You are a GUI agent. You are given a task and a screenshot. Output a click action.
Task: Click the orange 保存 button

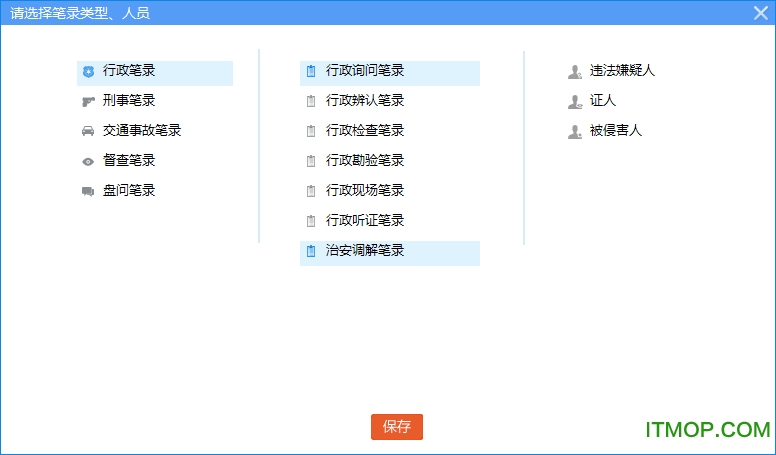(397, 427)
